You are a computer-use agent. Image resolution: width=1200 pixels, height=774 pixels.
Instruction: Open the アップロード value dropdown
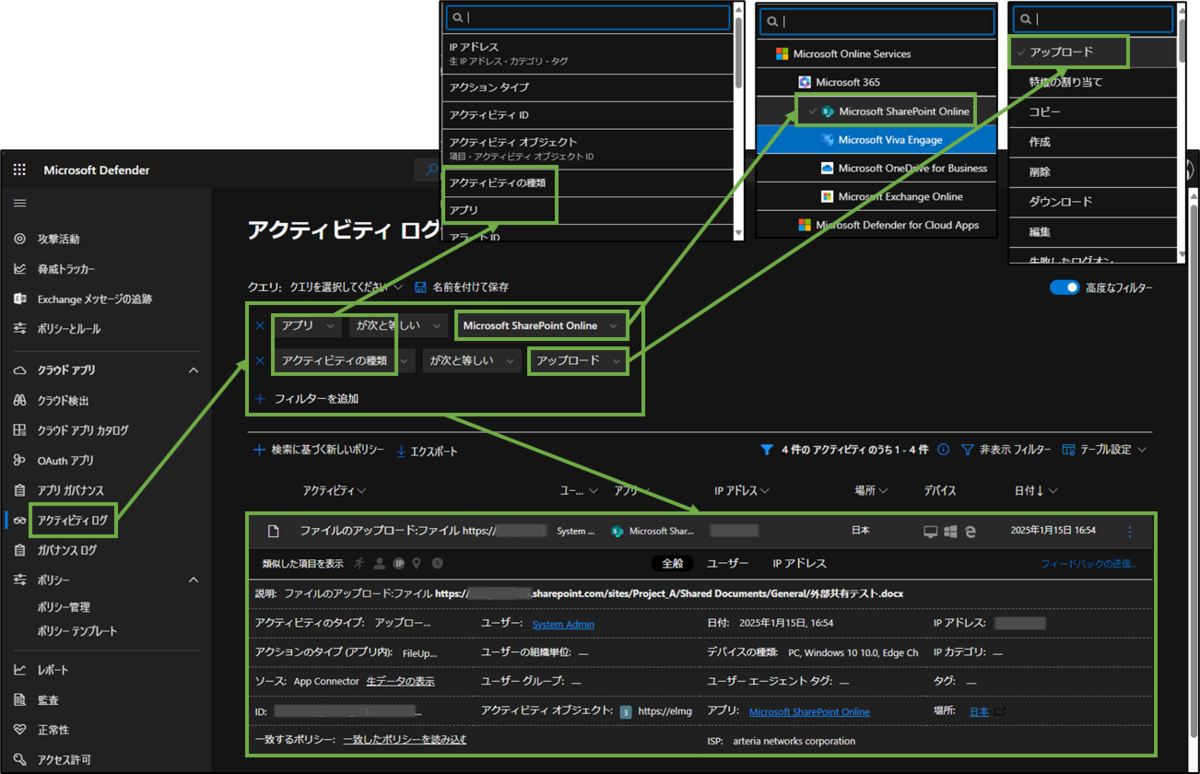point(577,361)
